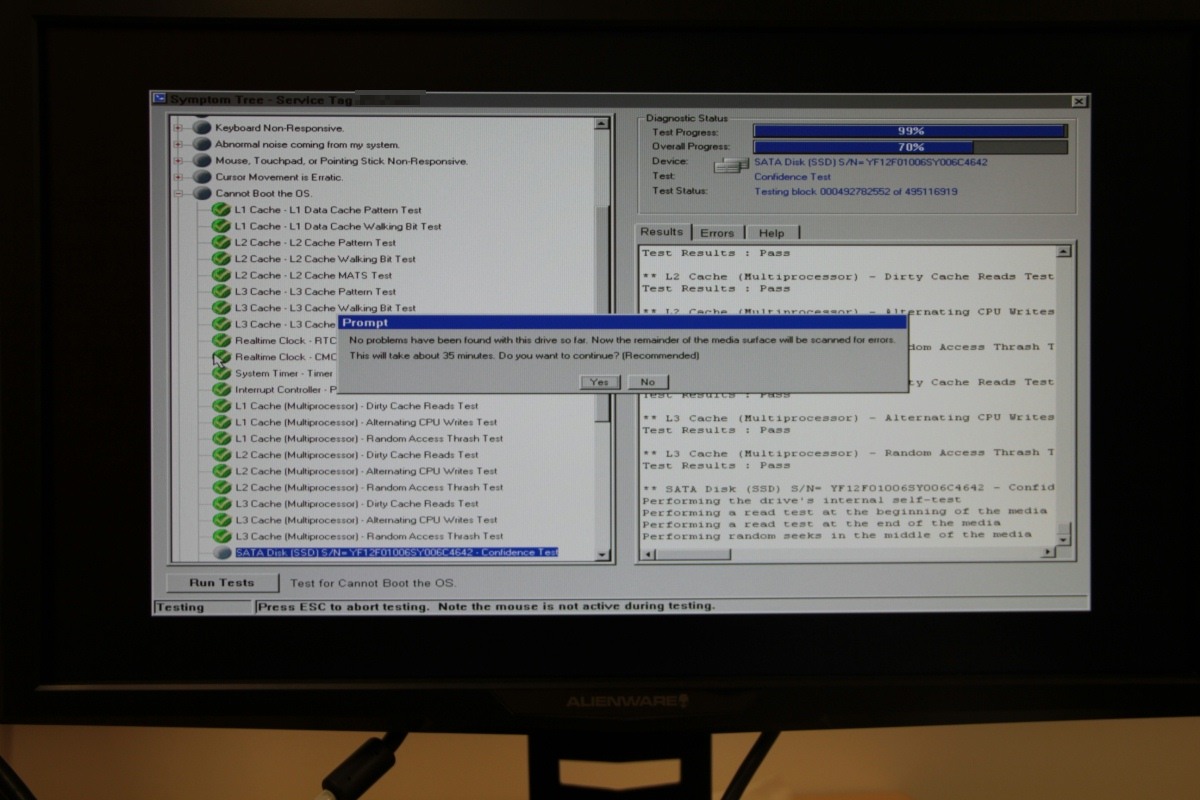
Task: Expand the Mouse, Touchpad, or Pointing Stick node
Action: (x=179, y=161)
